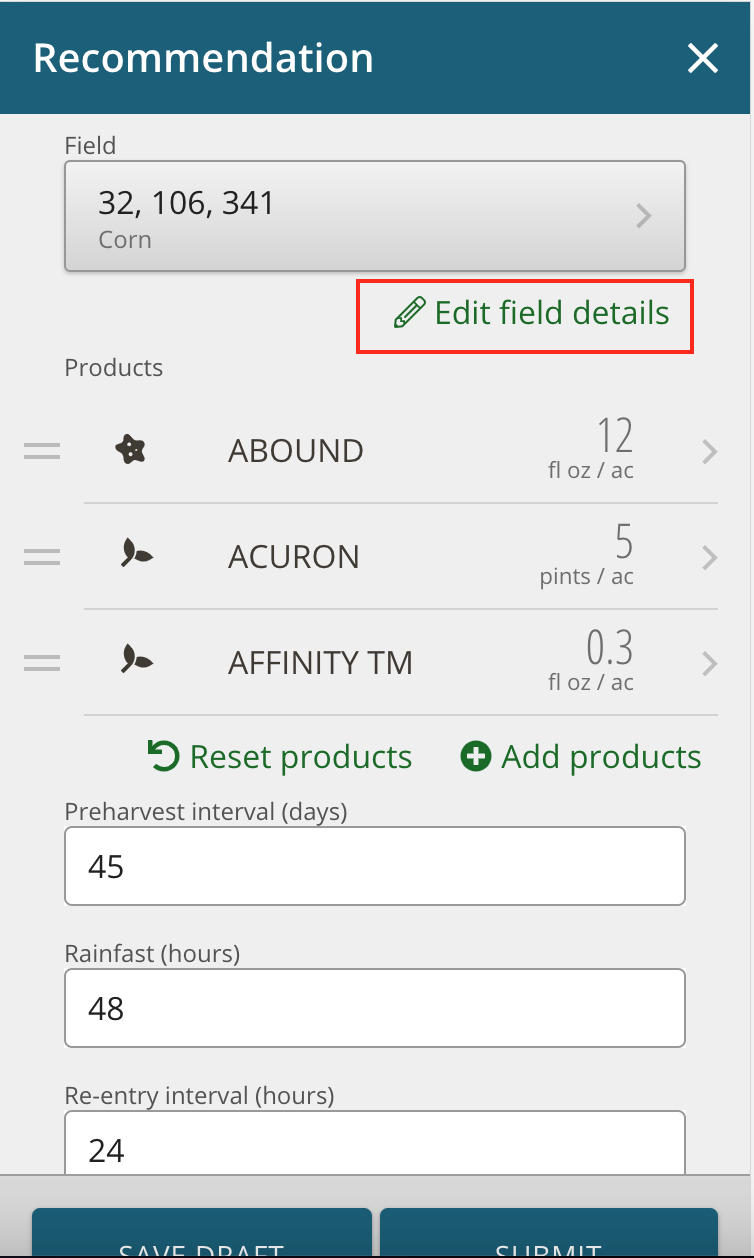Image resolution: width=754 pixels, height=1258 pixels.
Task: Grab the drag handle for ABOUND
Action: click(x=42, y=451)
